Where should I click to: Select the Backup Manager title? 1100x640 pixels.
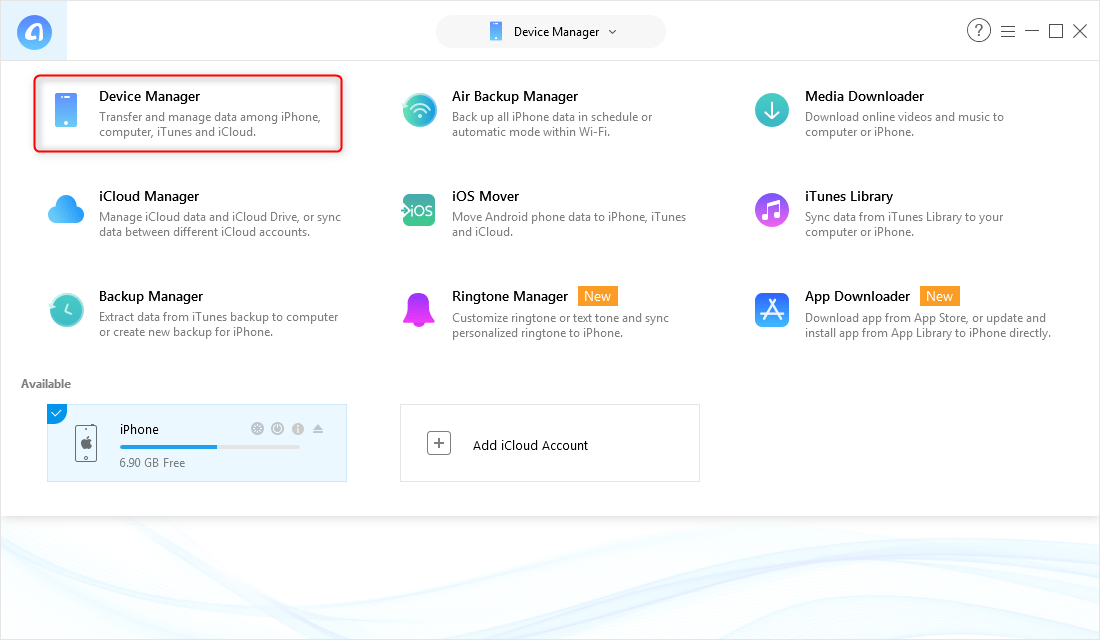[x=151, y=296]
